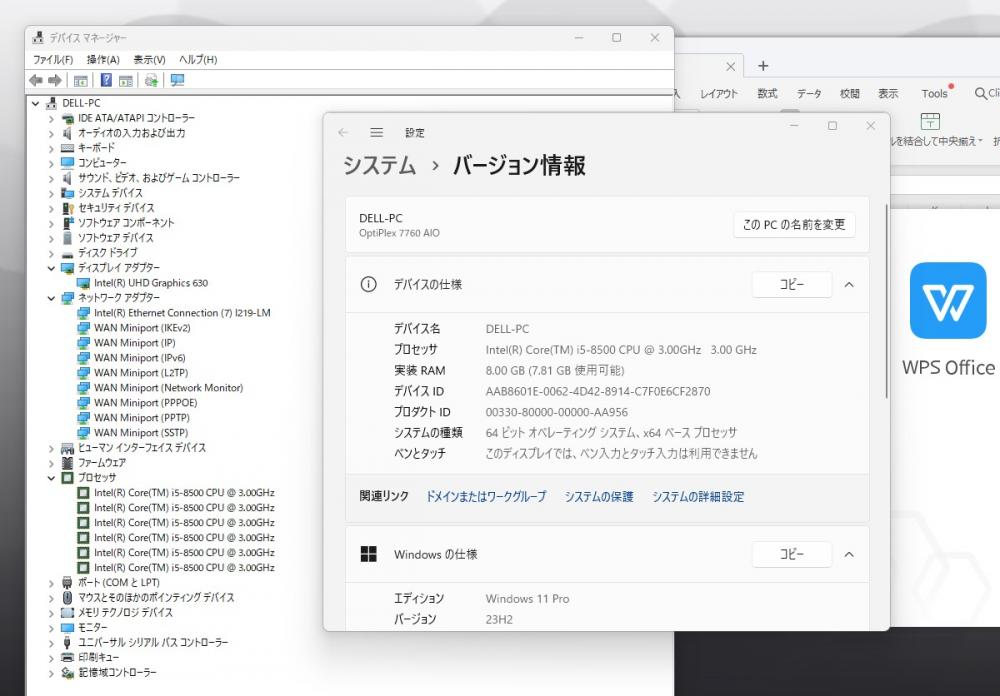The image size is (1000, 696).
Task: Click the 23H2 version value
Action: click(499, 619)
